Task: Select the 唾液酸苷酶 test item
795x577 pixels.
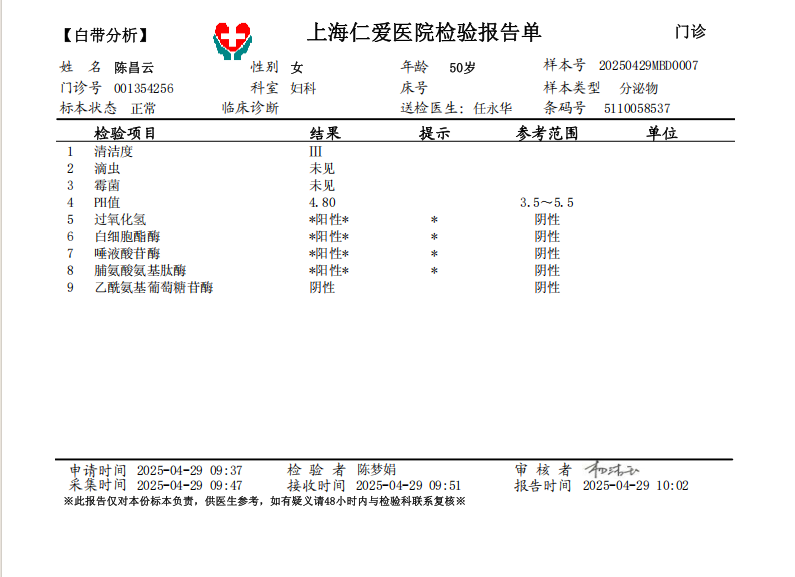Action: tap(127, 253)
